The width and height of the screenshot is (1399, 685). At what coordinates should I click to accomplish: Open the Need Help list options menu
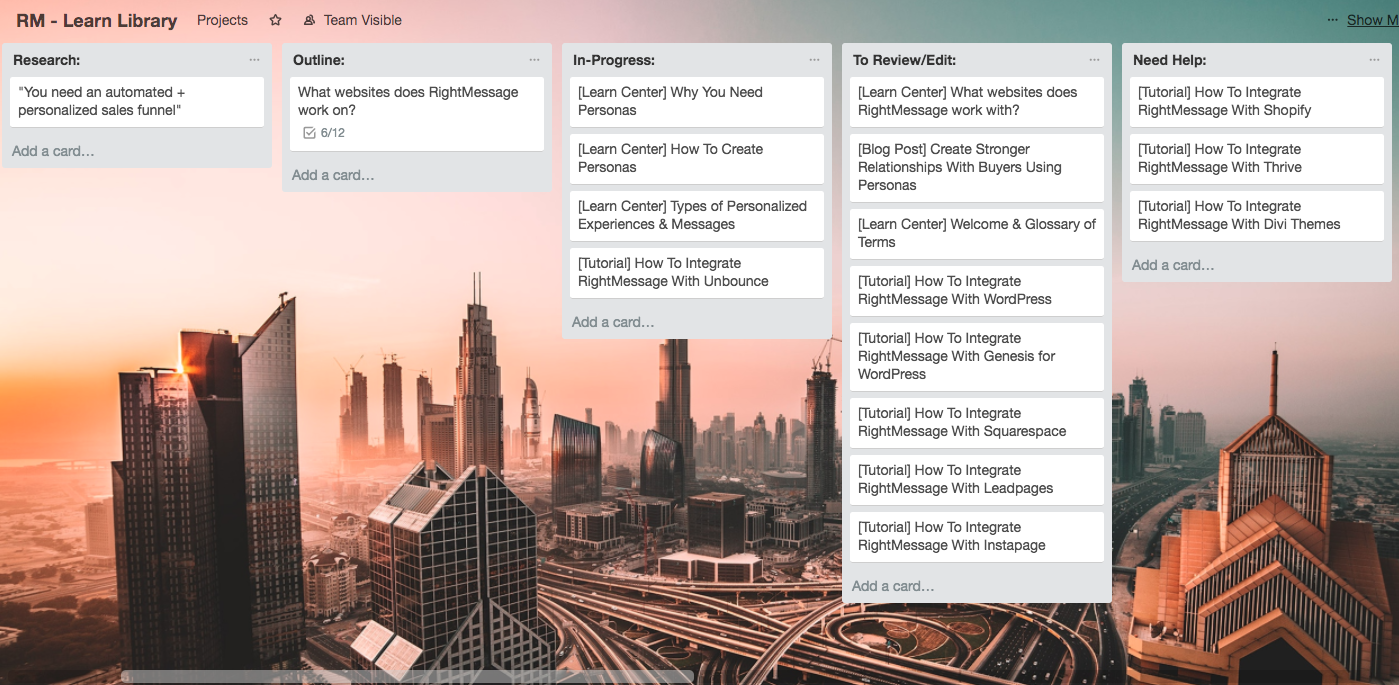pos(1375,60)
